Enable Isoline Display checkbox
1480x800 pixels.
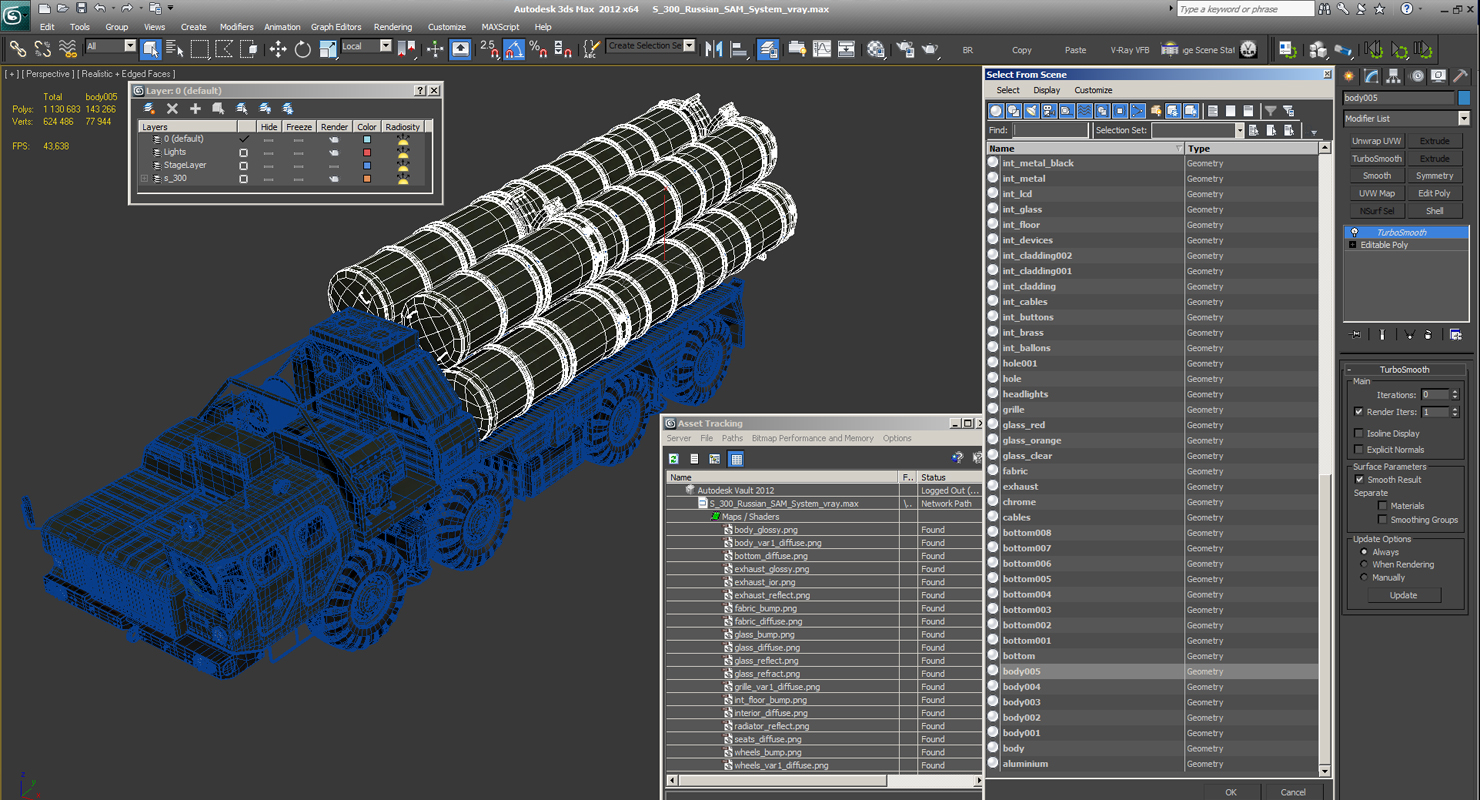click(1358, 434)
